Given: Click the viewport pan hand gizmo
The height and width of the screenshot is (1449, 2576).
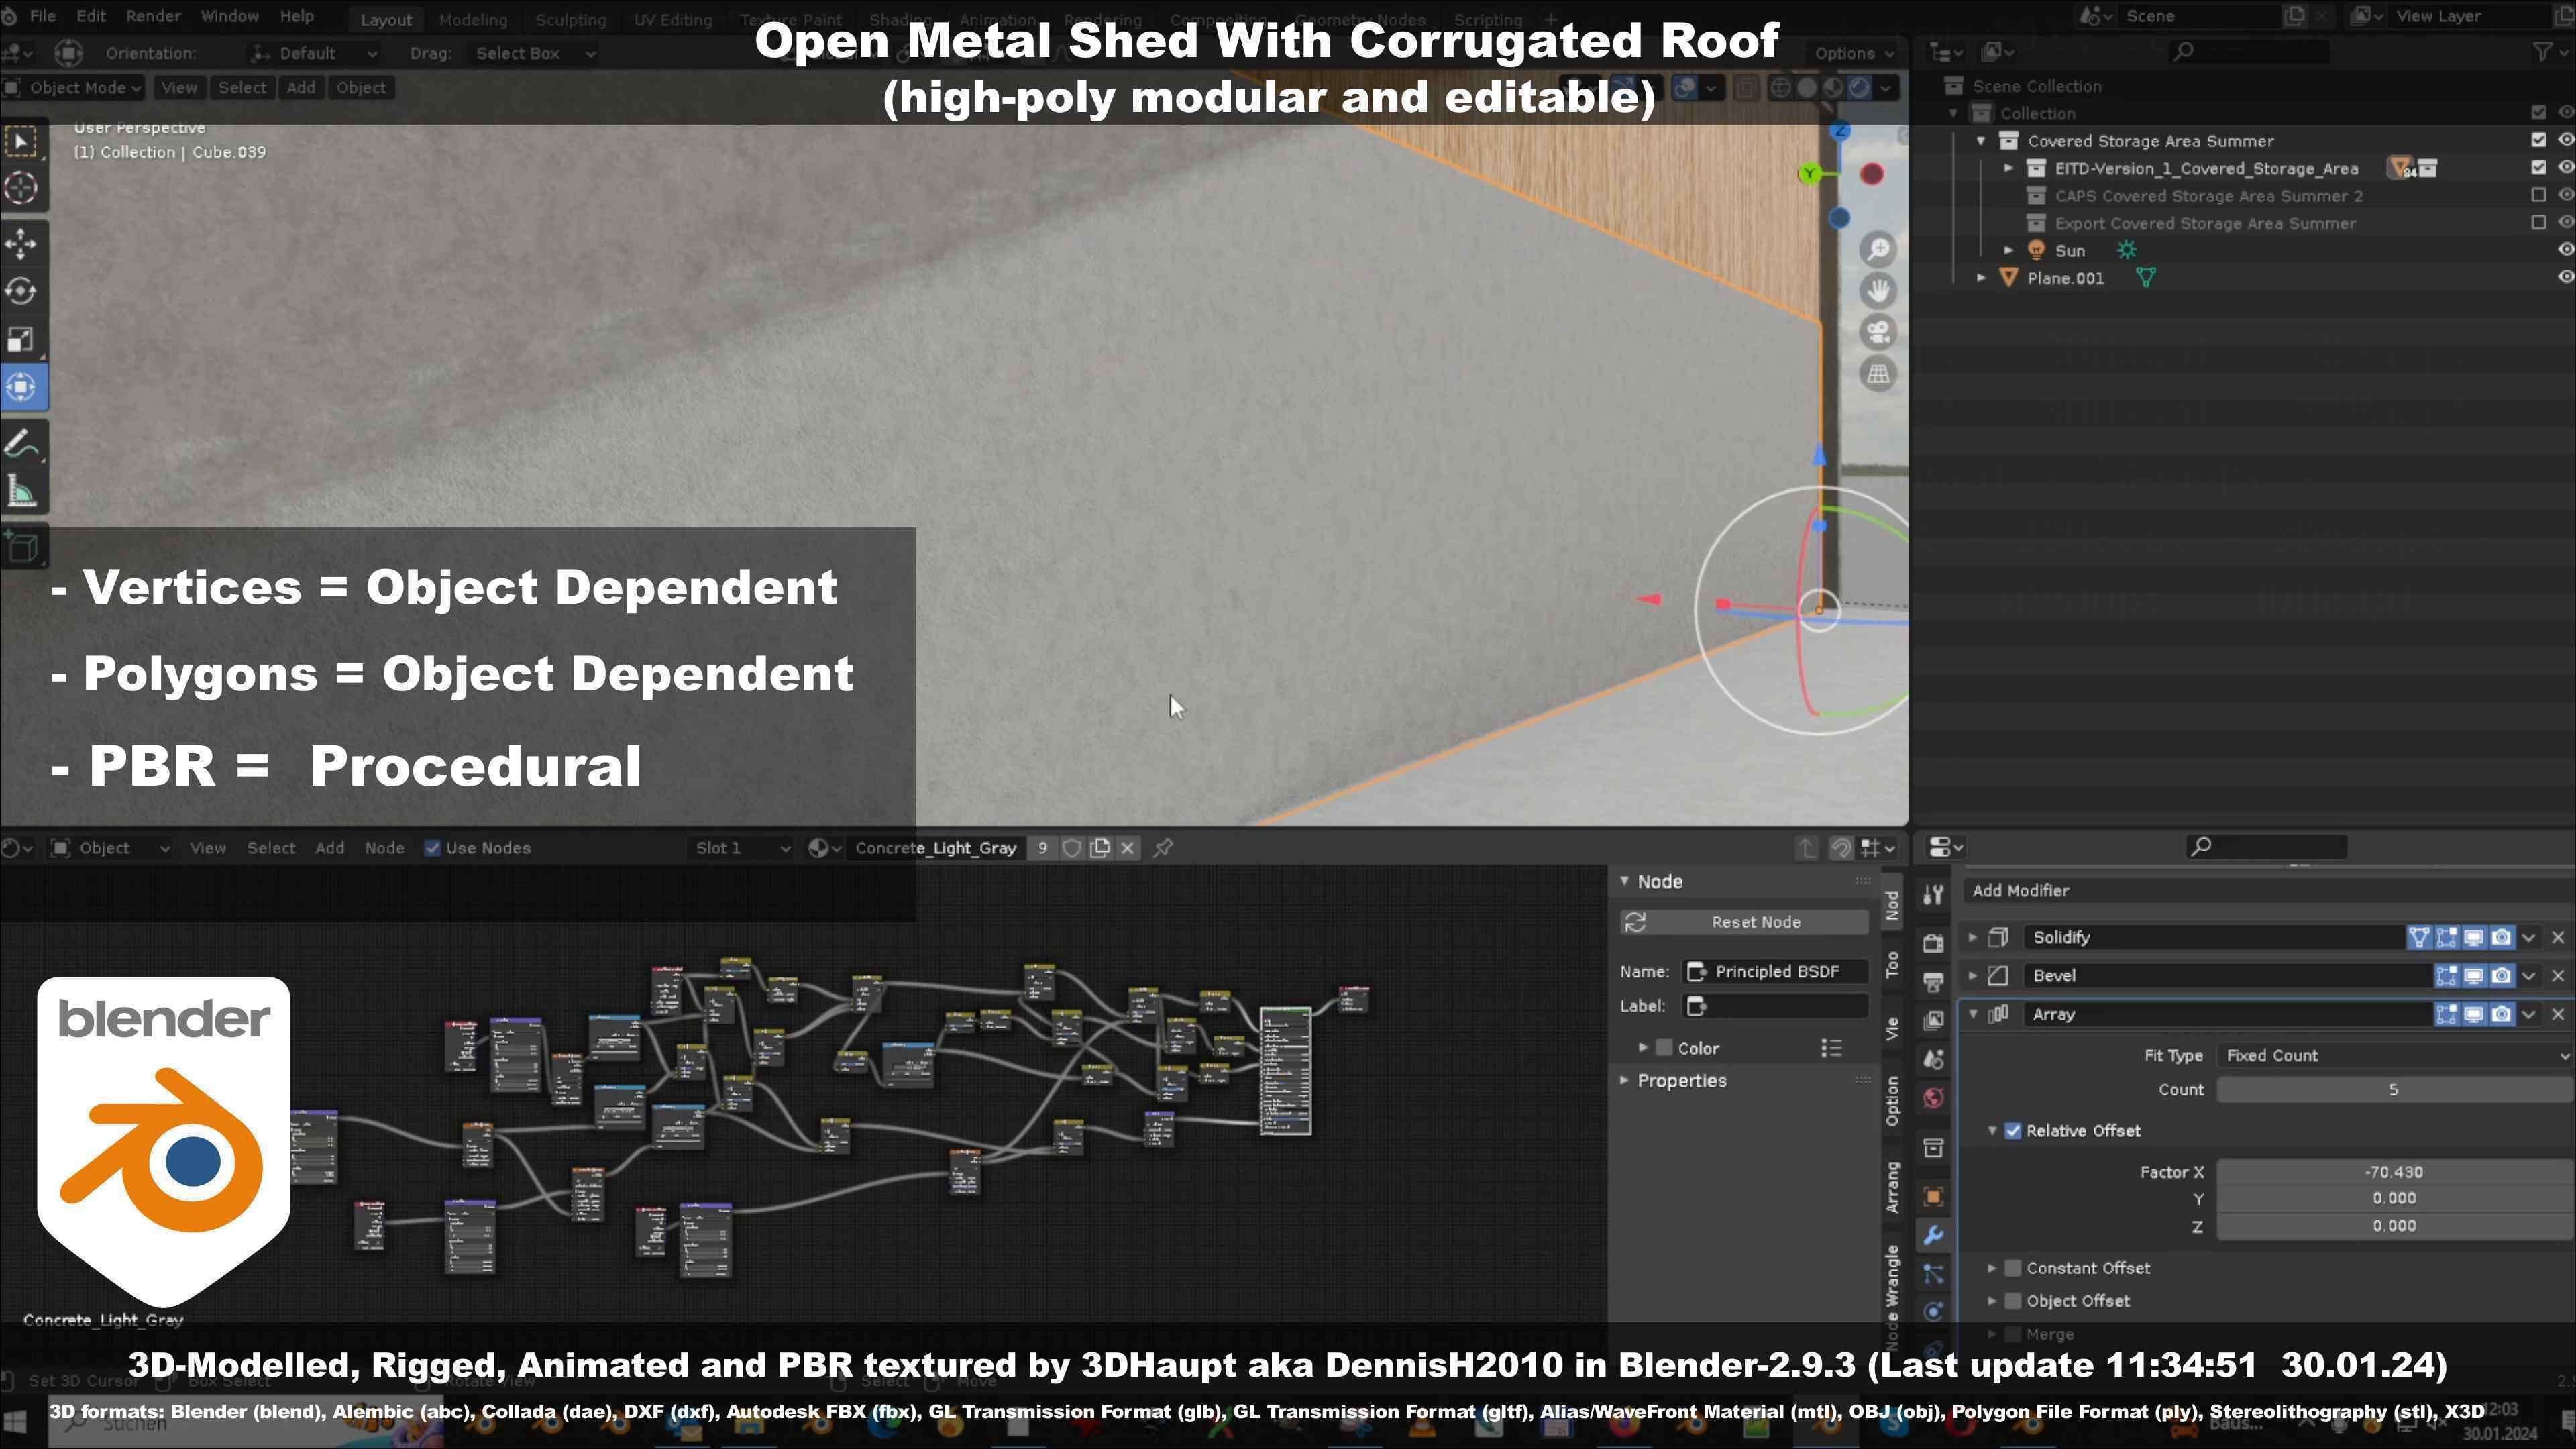Looking at the screenshot, I should click(1878, 290).
